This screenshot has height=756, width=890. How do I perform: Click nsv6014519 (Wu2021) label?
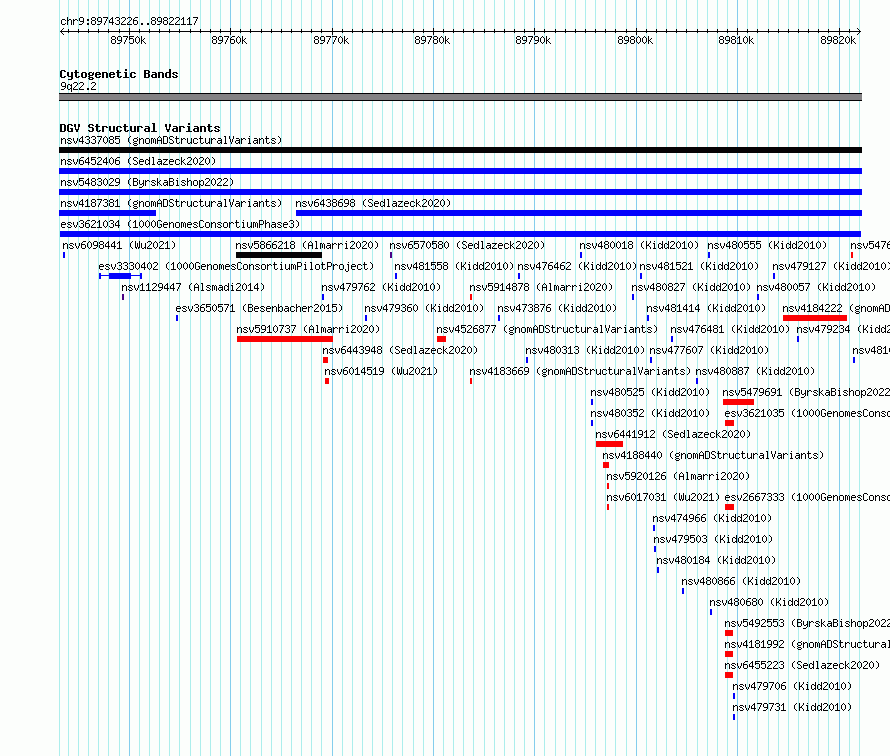[x=381, y=371]
